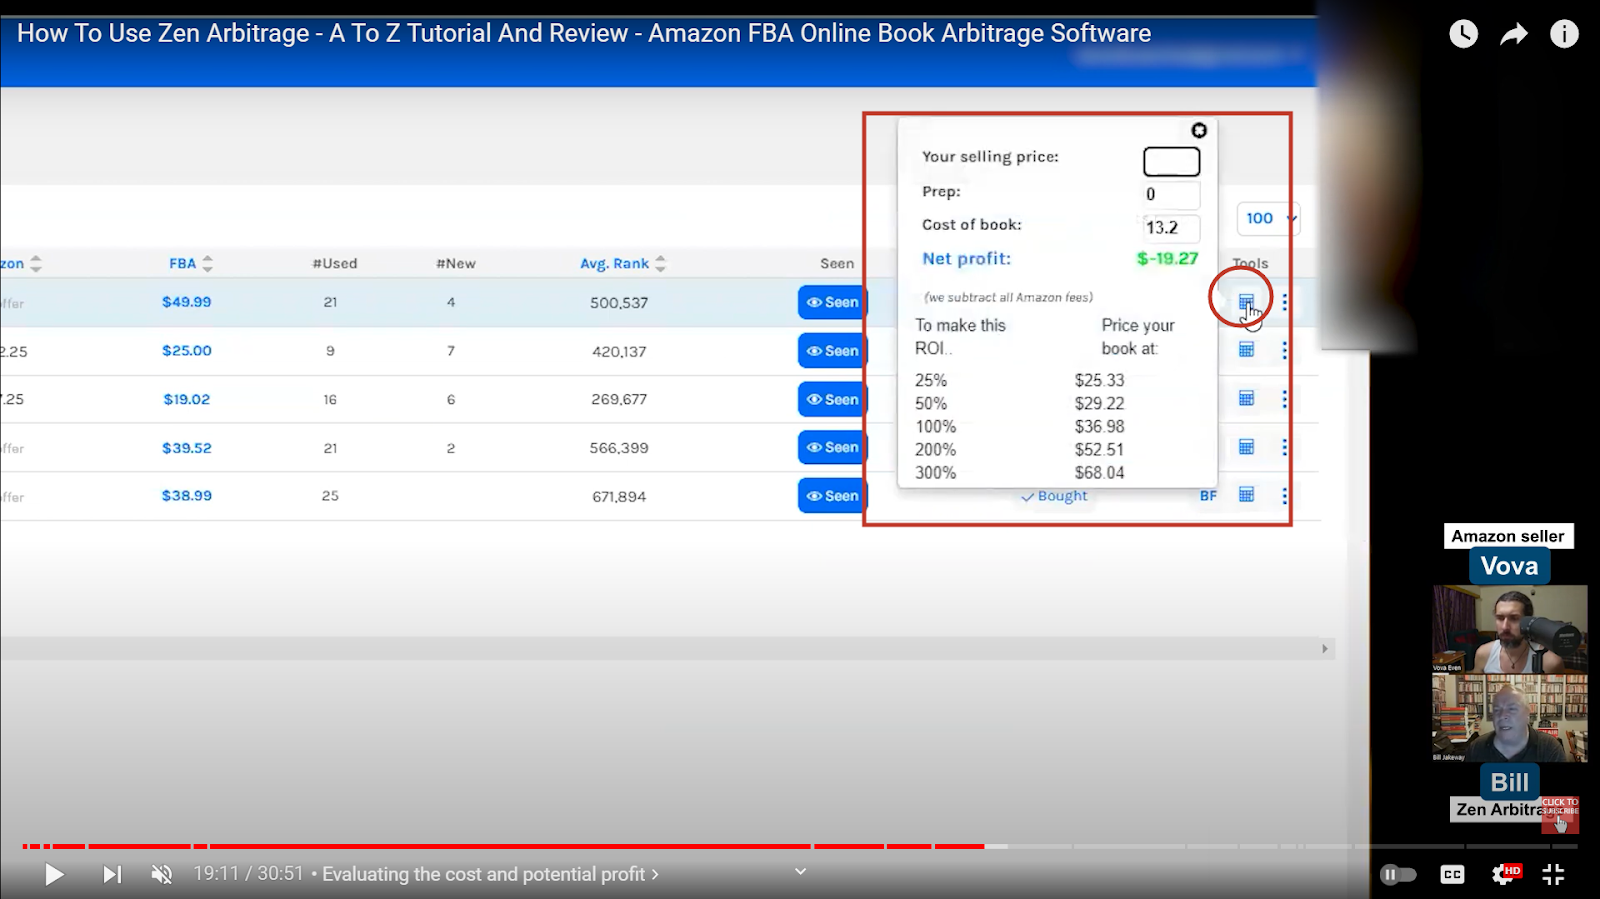The width and height of the screenshot is (1600, 899).
Task: Open calculator for the $19.02 row
Action: coord(1246,398)
